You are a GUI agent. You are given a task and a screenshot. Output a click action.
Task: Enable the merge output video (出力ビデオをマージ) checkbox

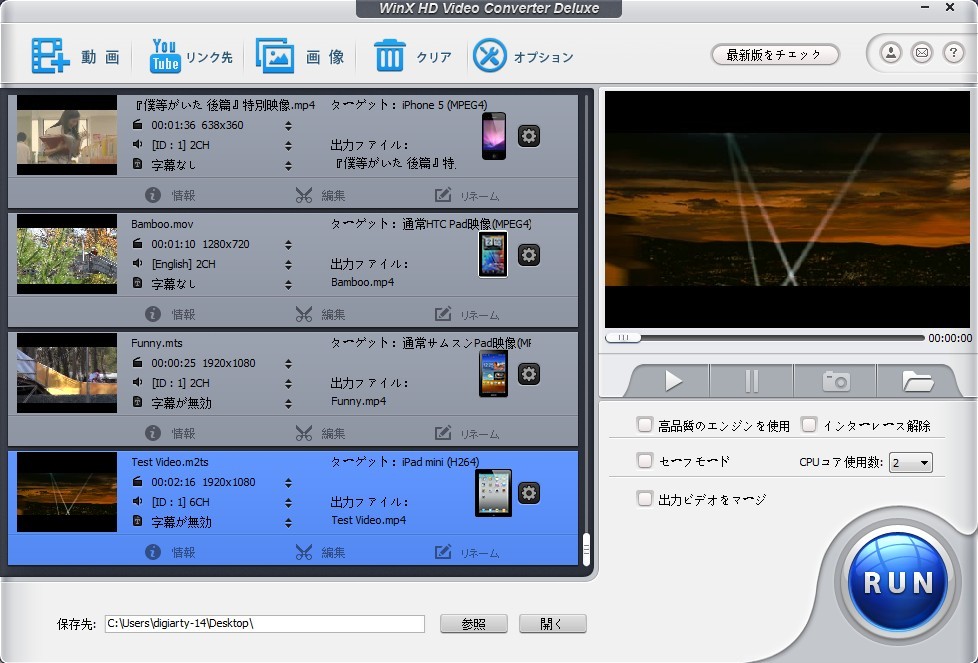pos(645,498)
